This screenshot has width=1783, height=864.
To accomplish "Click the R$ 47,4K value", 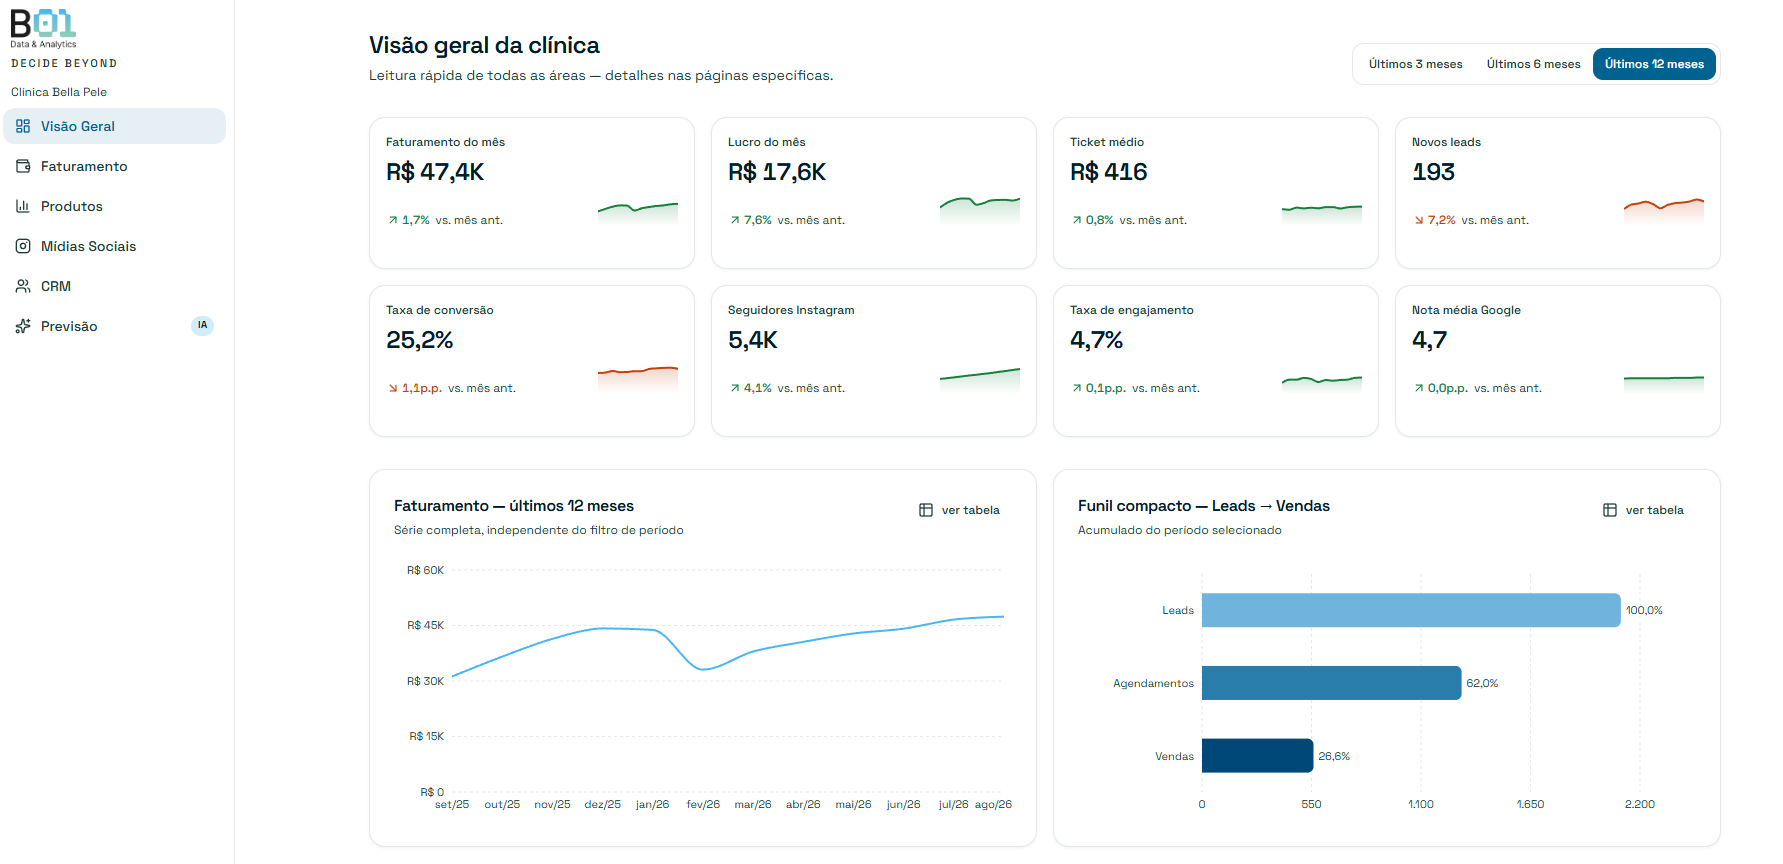I will 435,172.
